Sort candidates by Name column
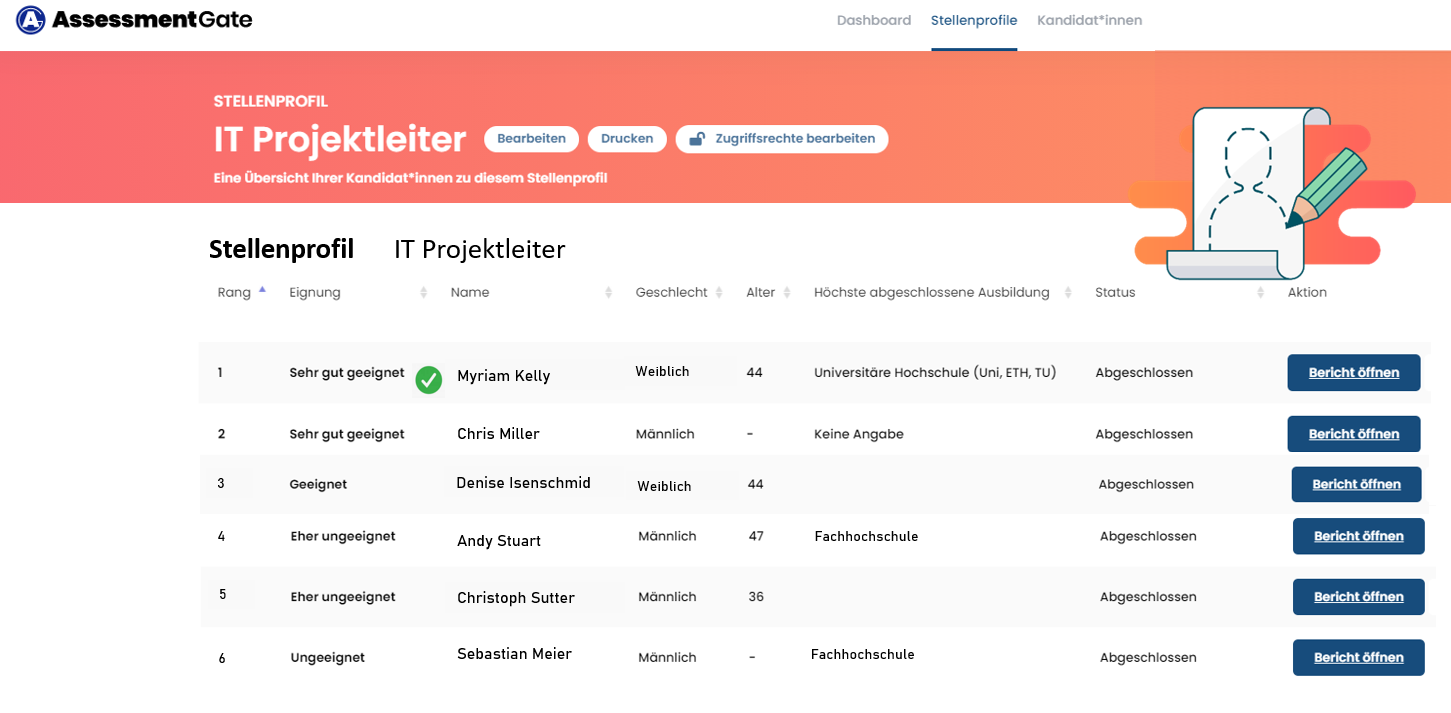This screenshot has width=1451, height=713. point(608,293)
